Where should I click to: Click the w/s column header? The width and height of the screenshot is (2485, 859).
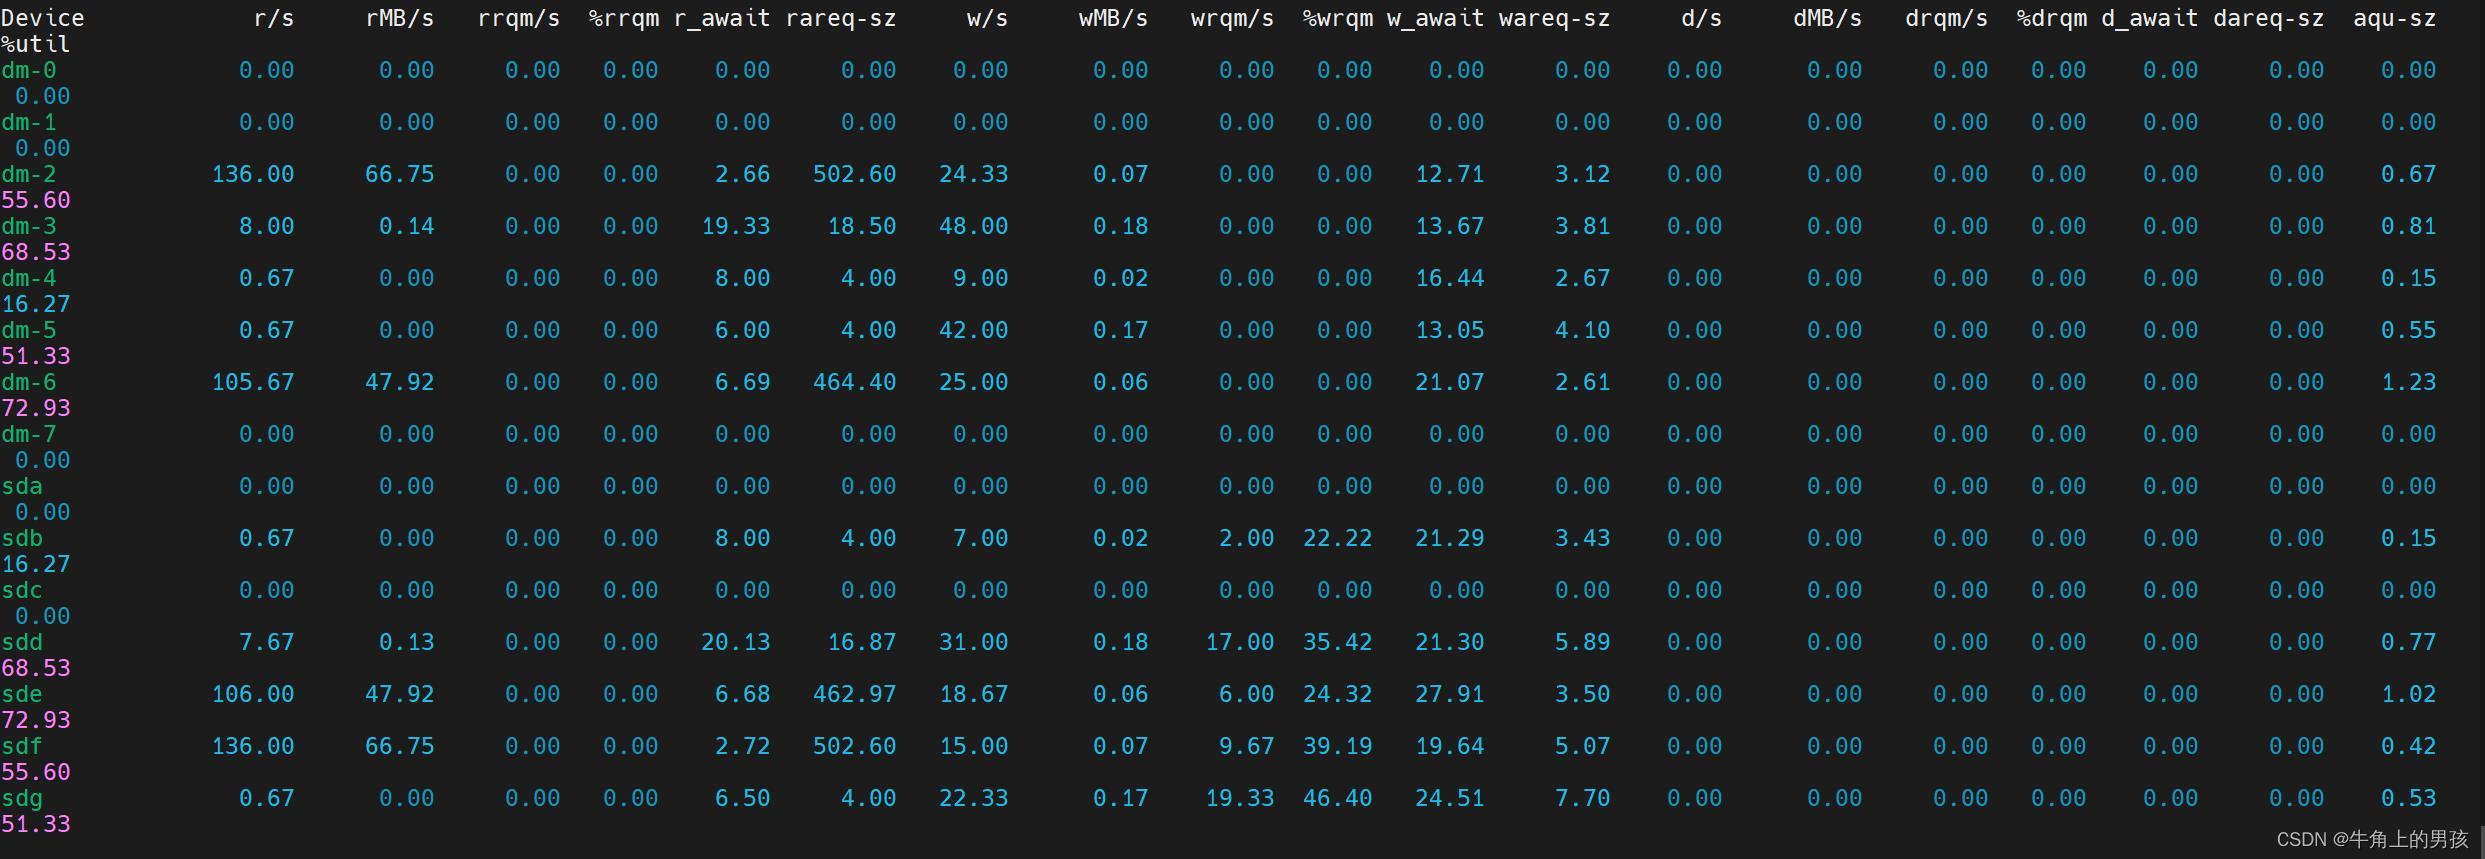click(x=988, y=18)
